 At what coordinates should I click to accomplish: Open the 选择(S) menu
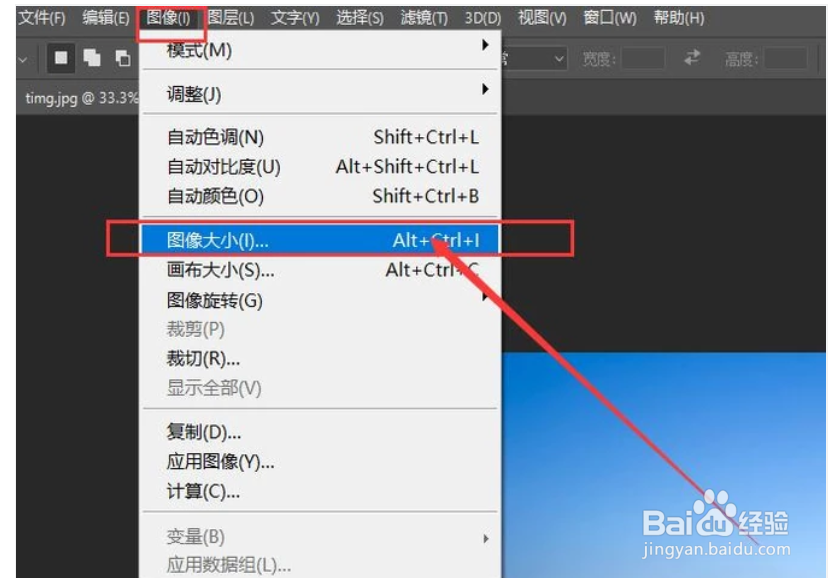tap(360, 18)
